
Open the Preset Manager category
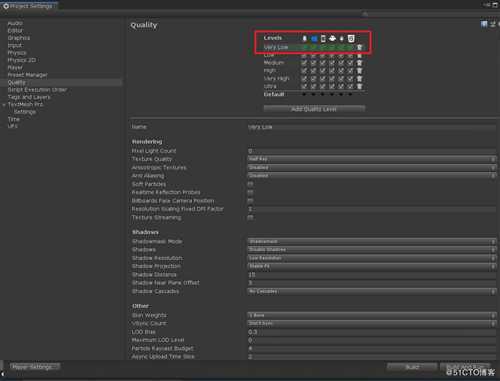(x=27, y=75)
